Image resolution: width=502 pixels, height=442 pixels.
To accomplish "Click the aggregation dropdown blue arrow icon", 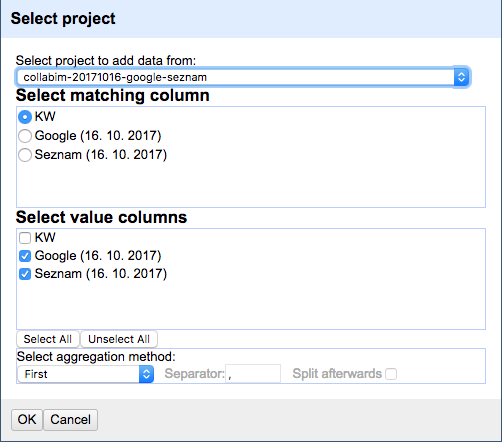I will click(146, 374).
